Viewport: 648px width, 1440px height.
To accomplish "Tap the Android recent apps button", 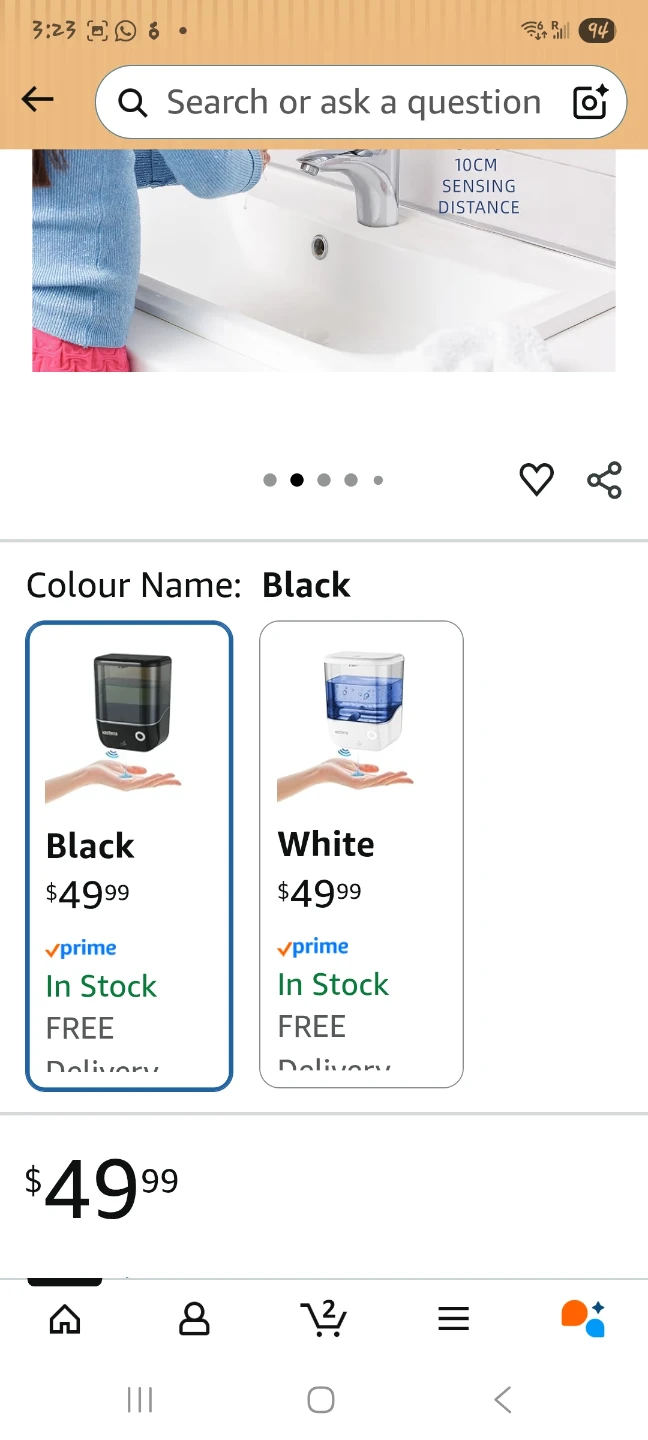I will [x=140, y=1400].
